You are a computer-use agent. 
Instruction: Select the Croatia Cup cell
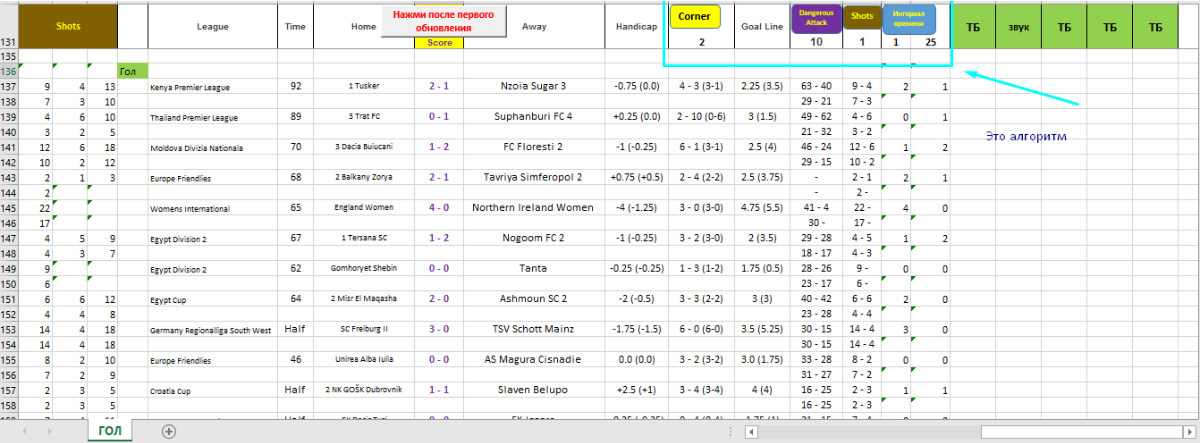212,390
